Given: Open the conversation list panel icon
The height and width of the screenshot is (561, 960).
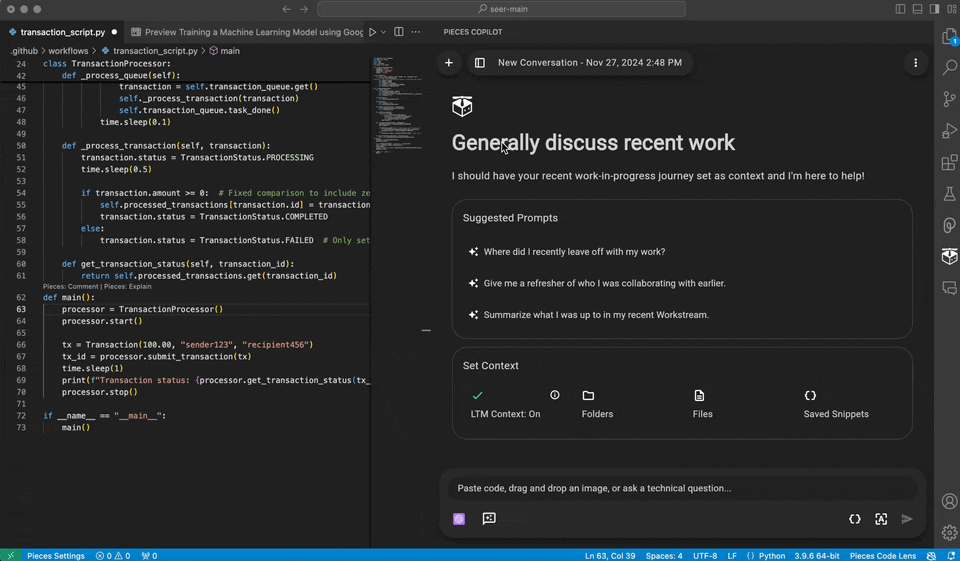Looking at the screenshot, I should (480, 62).
